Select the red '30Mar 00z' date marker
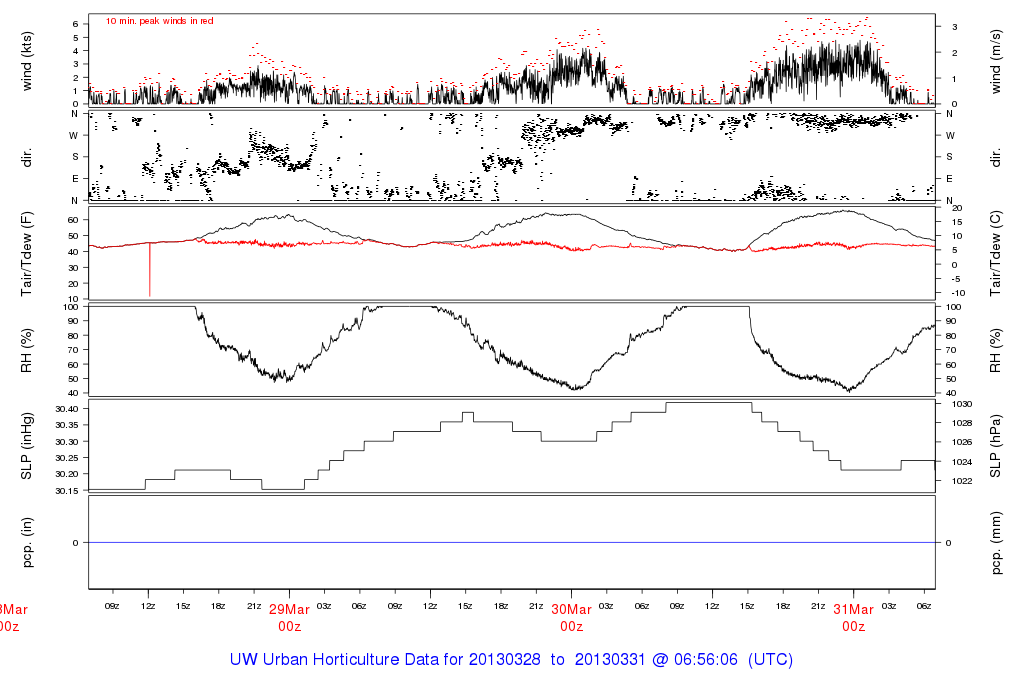 pyautogui.click(x=571, y=618)
